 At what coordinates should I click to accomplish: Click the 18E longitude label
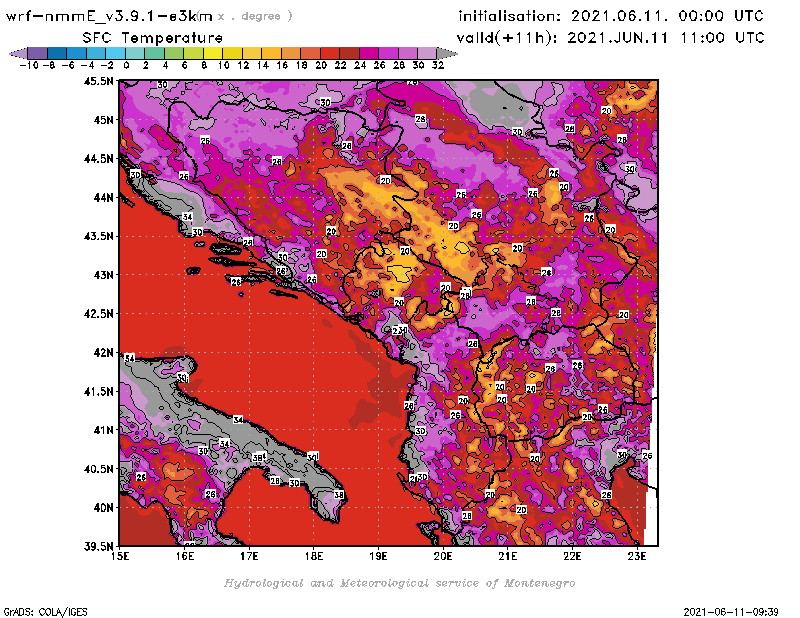click(314, 556)
